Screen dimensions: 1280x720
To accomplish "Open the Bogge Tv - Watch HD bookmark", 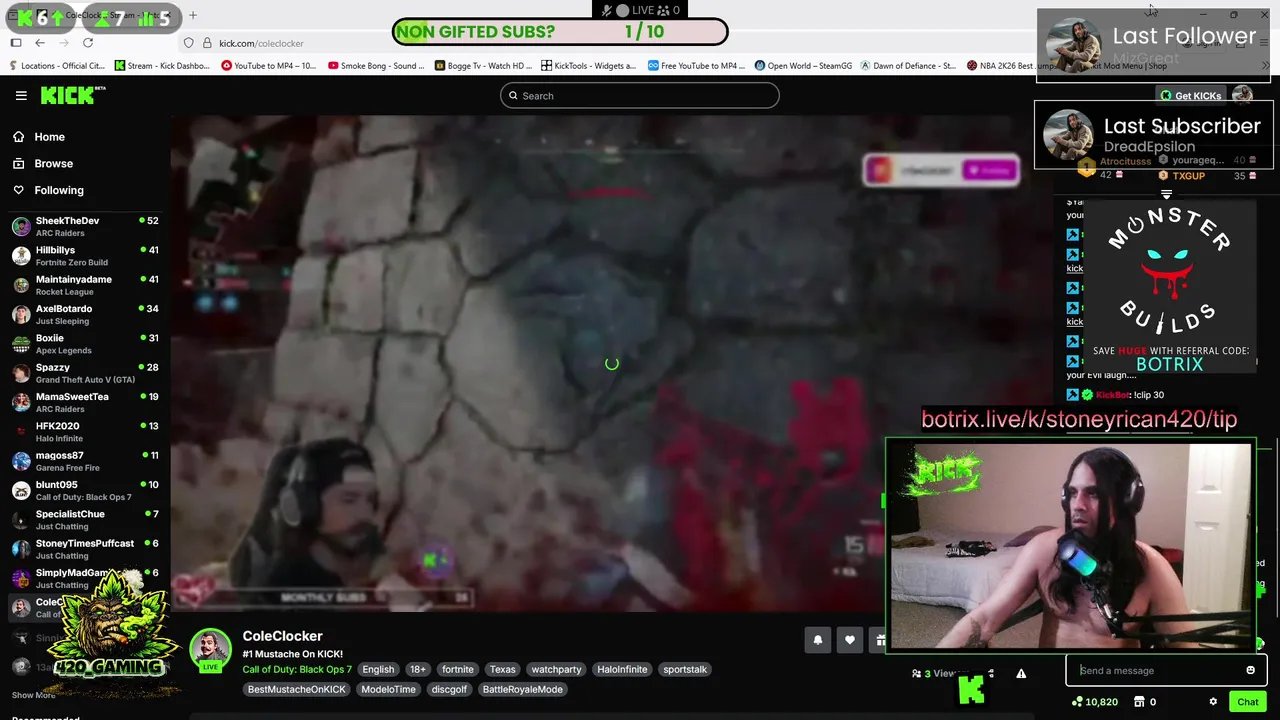I will click(483, 66).
